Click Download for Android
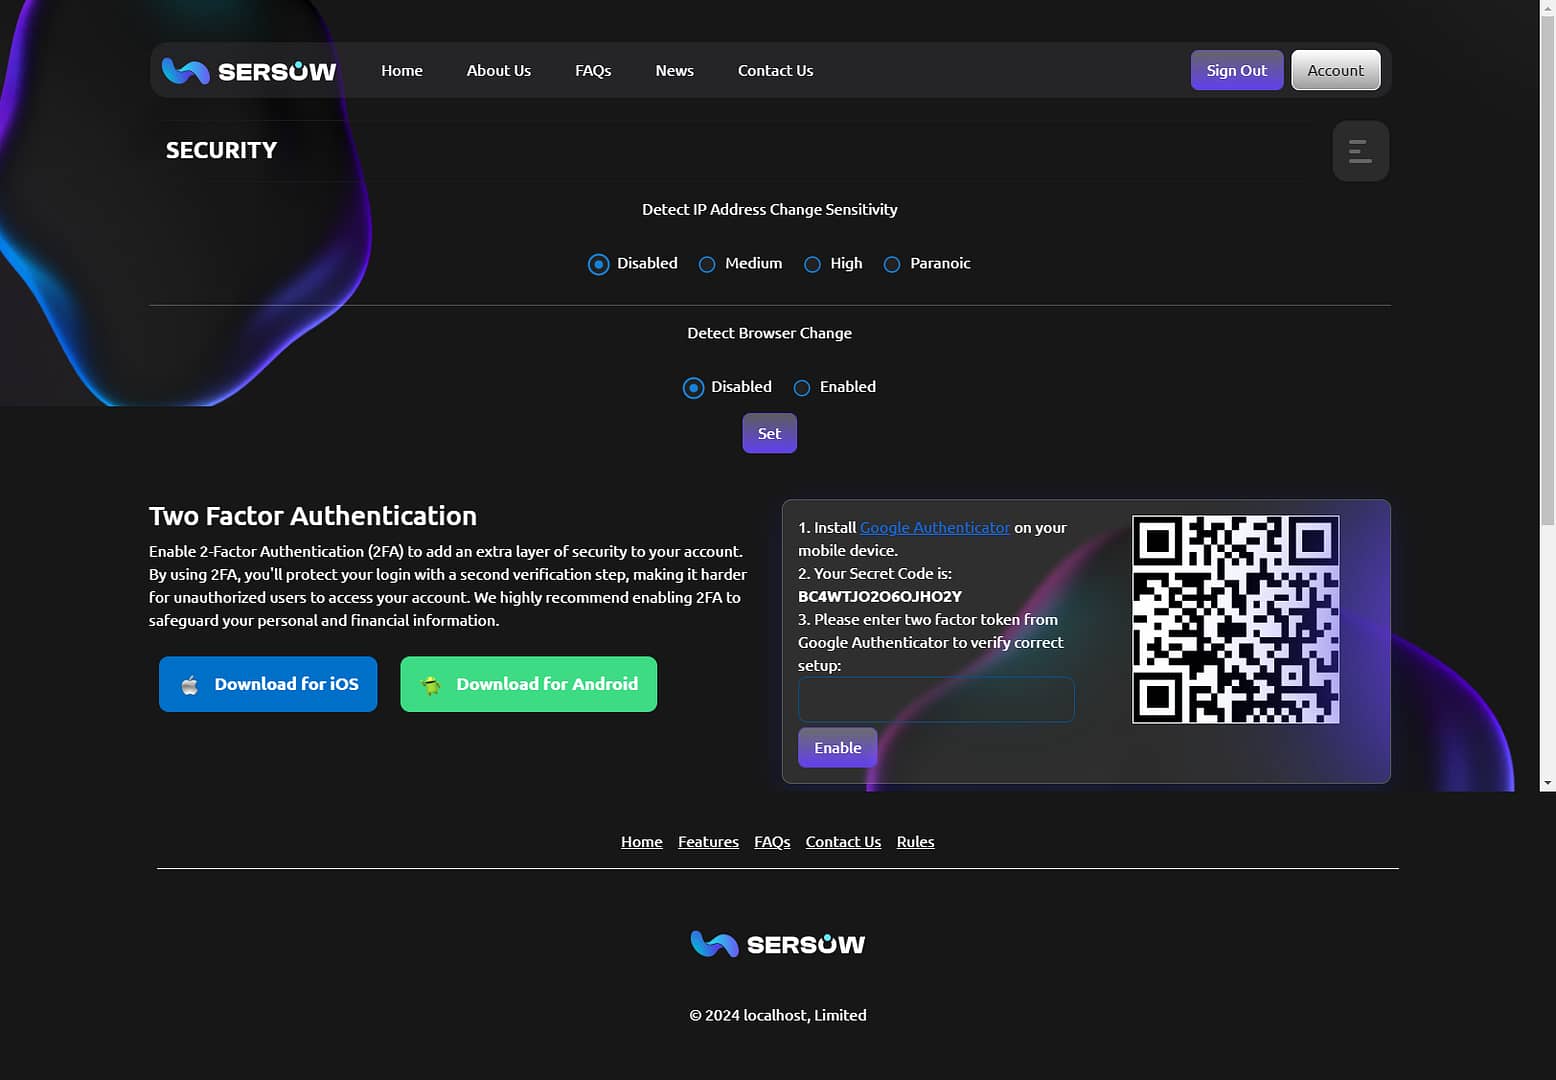The height and width of the screenshot is (1080, 1556). click(x=529, y=684)
